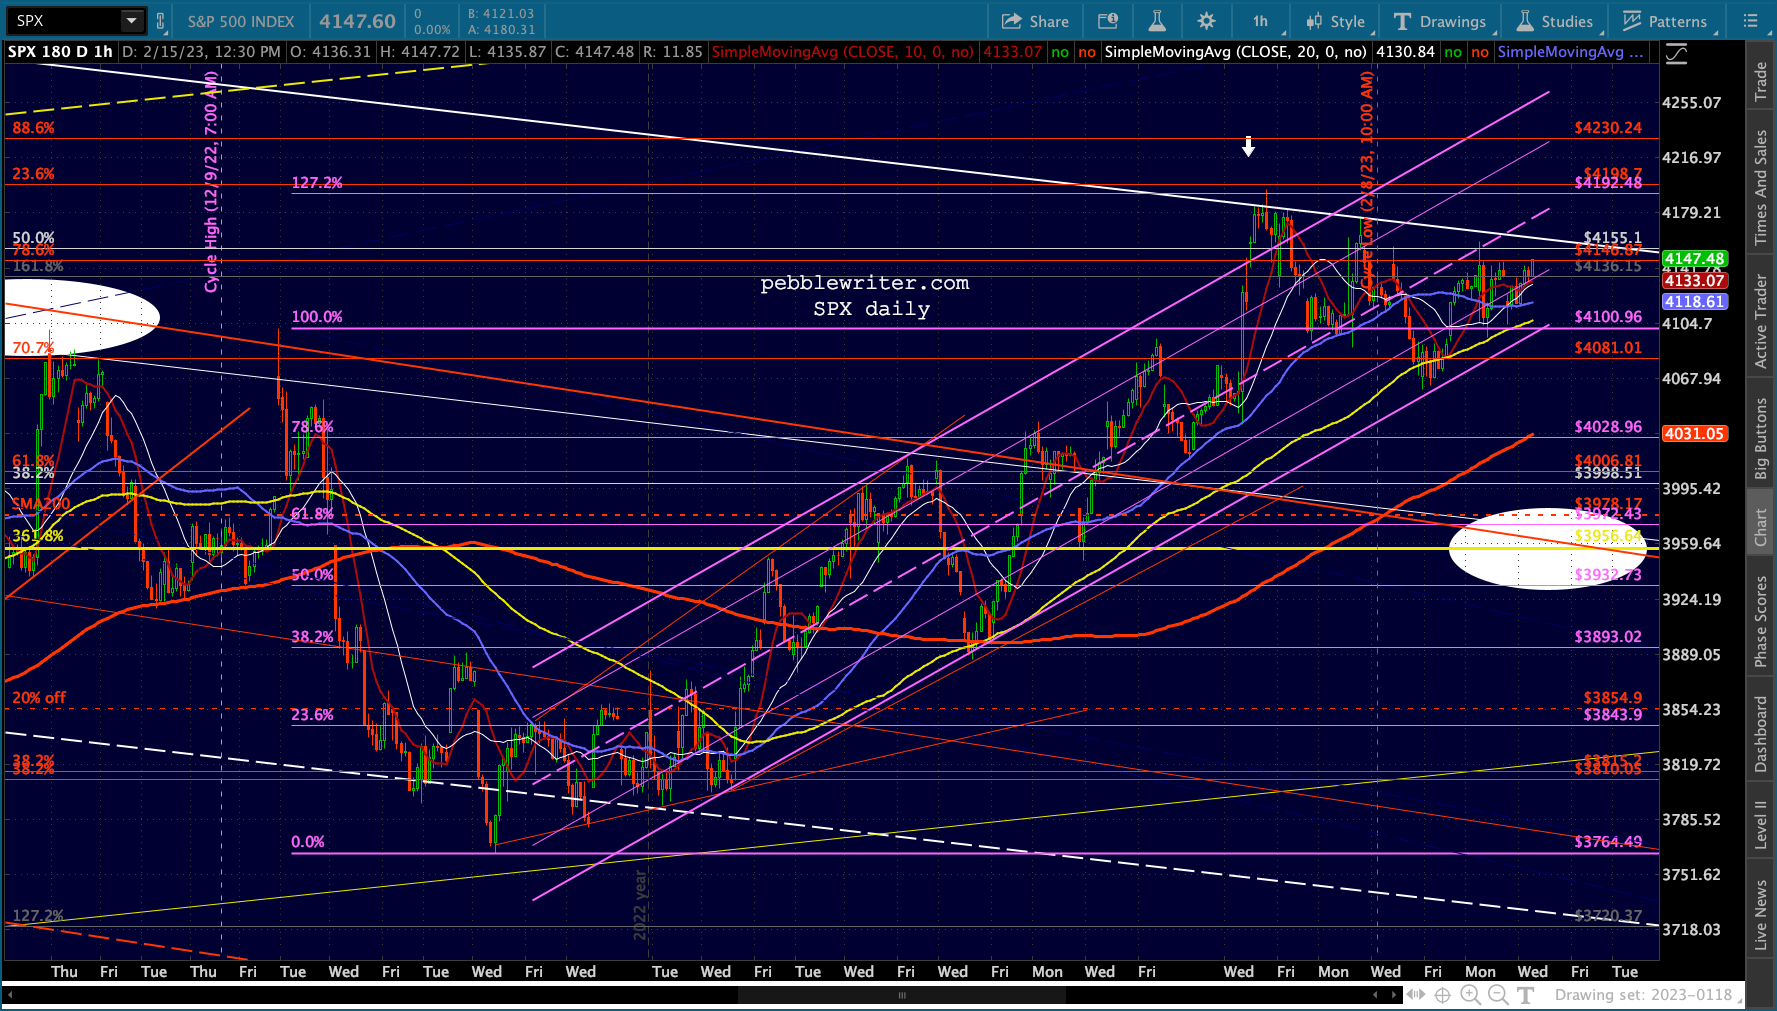Viewport: 1777px width, 1011px height.
Task: Click the $3764.49 price level label
Action: click(x=1608, y=842)
